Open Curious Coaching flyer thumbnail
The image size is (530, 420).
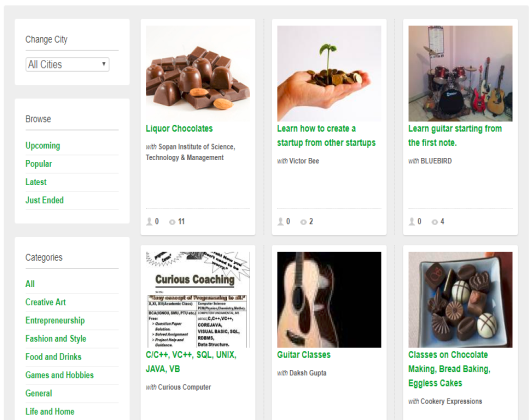pyautogui.click(x=198, y=299)
